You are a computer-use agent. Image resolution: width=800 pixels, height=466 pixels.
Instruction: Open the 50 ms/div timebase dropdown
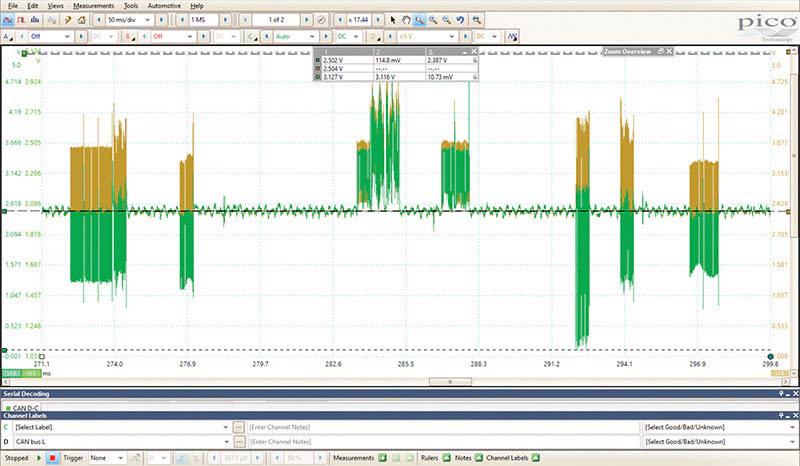click(x=147, y=20)
